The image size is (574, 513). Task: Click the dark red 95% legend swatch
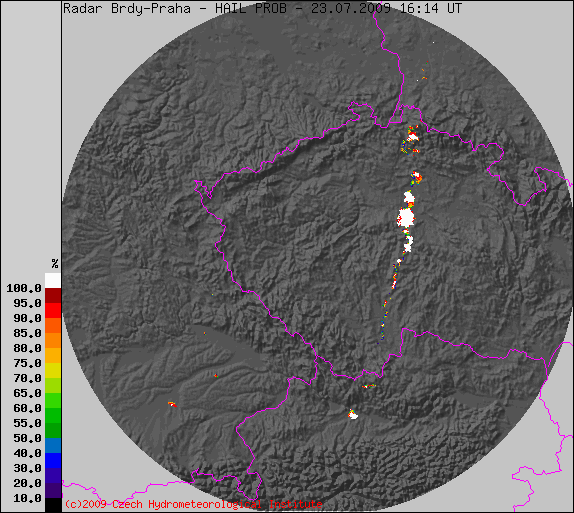coord(53,295)
